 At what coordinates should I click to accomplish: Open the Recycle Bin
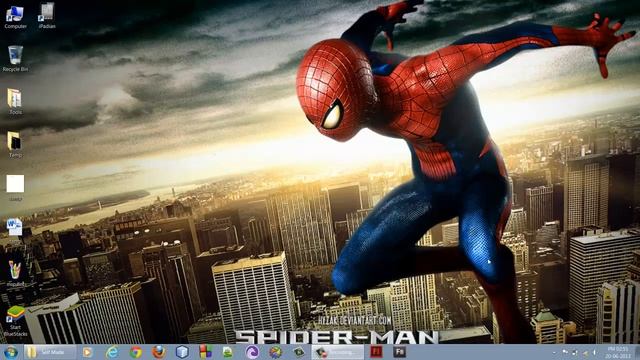(x=15, y=59)
